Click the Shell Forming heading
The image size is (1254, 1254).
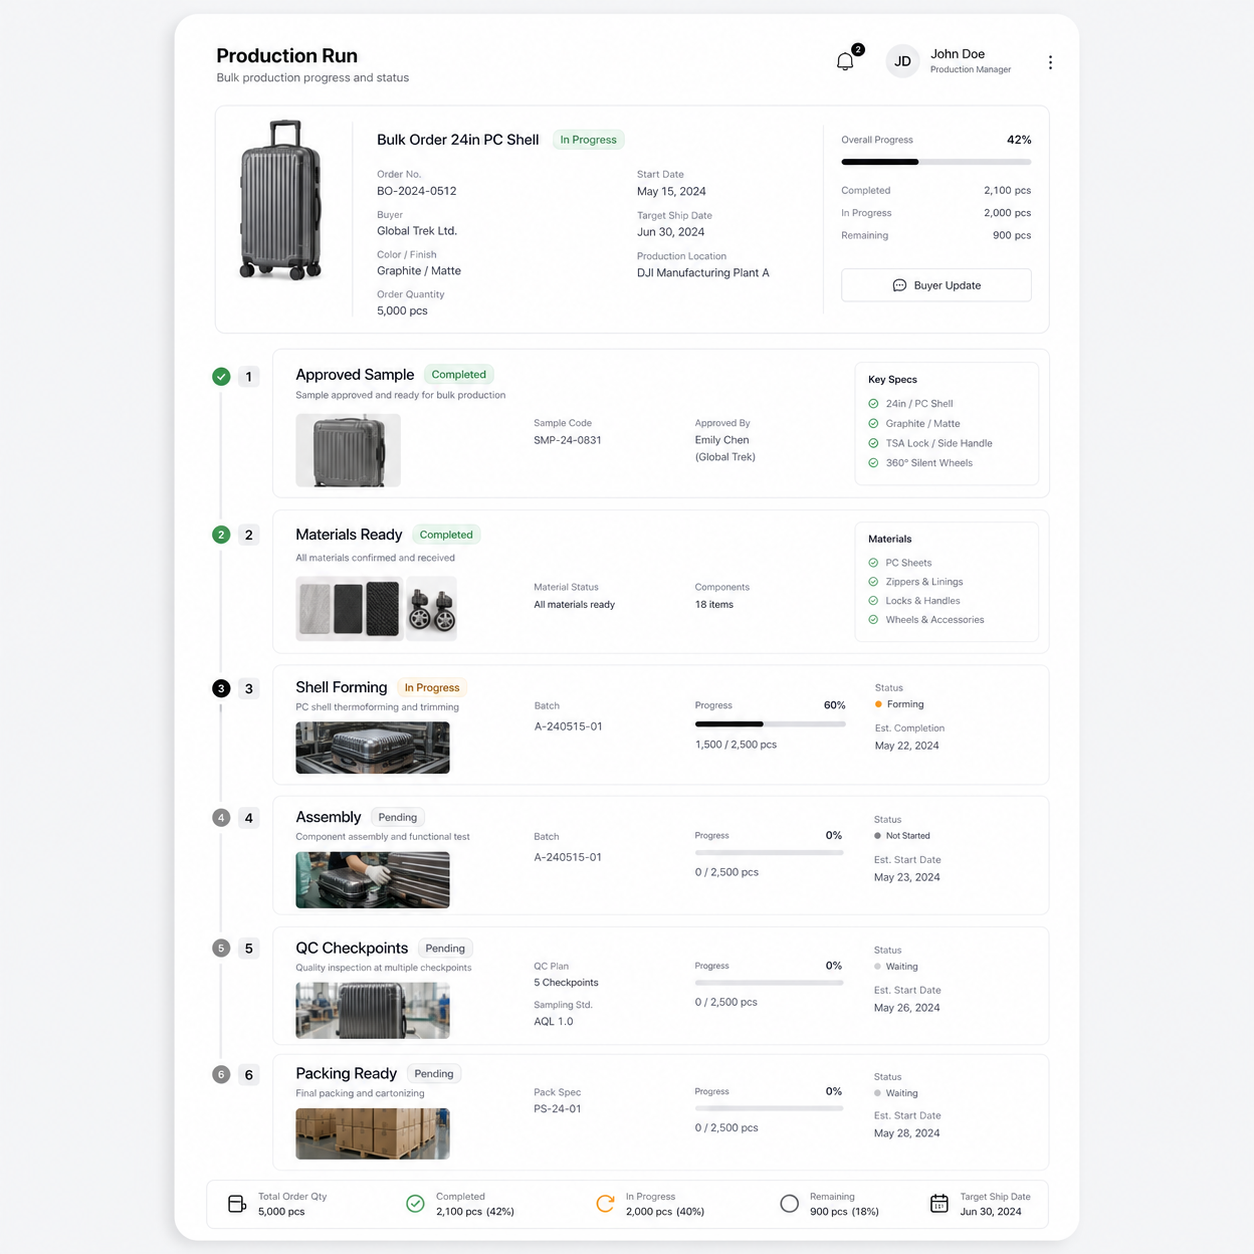point(341,688)
